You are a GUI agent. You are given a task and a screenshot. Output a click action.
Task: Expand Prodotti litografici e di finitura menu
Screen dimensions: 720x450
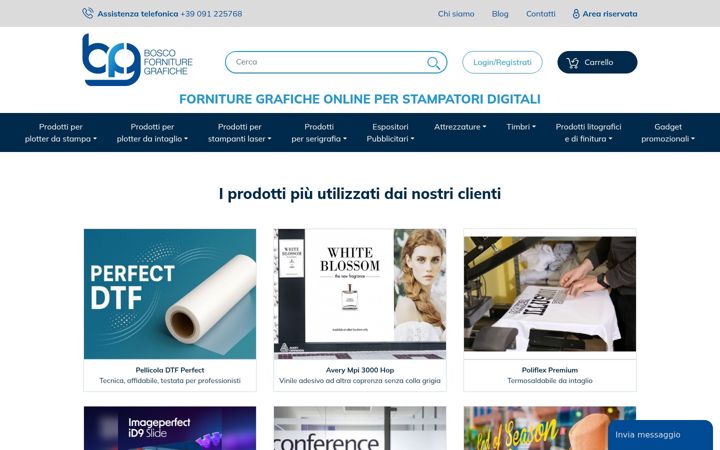tap(588, 133)
